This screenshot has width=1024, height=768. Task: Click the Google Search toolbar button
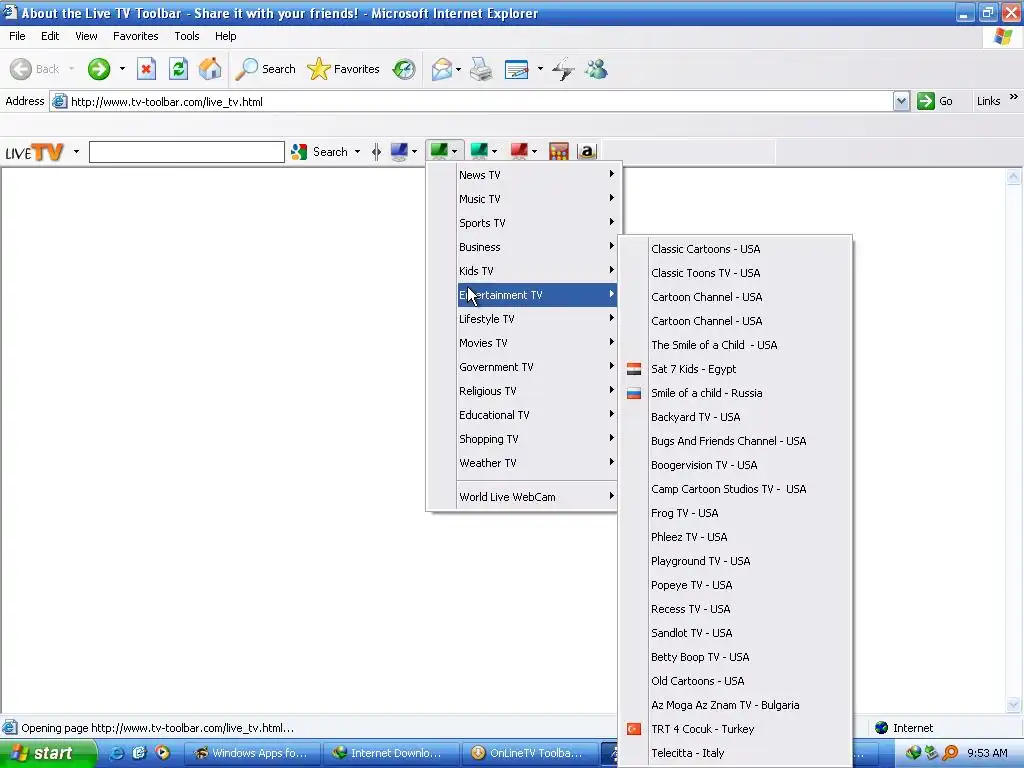pyautogui.click(x=320, y=152)
